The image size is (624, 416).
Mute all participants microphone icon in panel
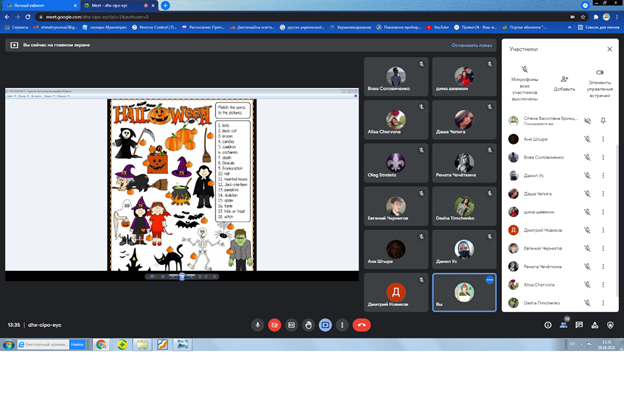coord(525,69)
